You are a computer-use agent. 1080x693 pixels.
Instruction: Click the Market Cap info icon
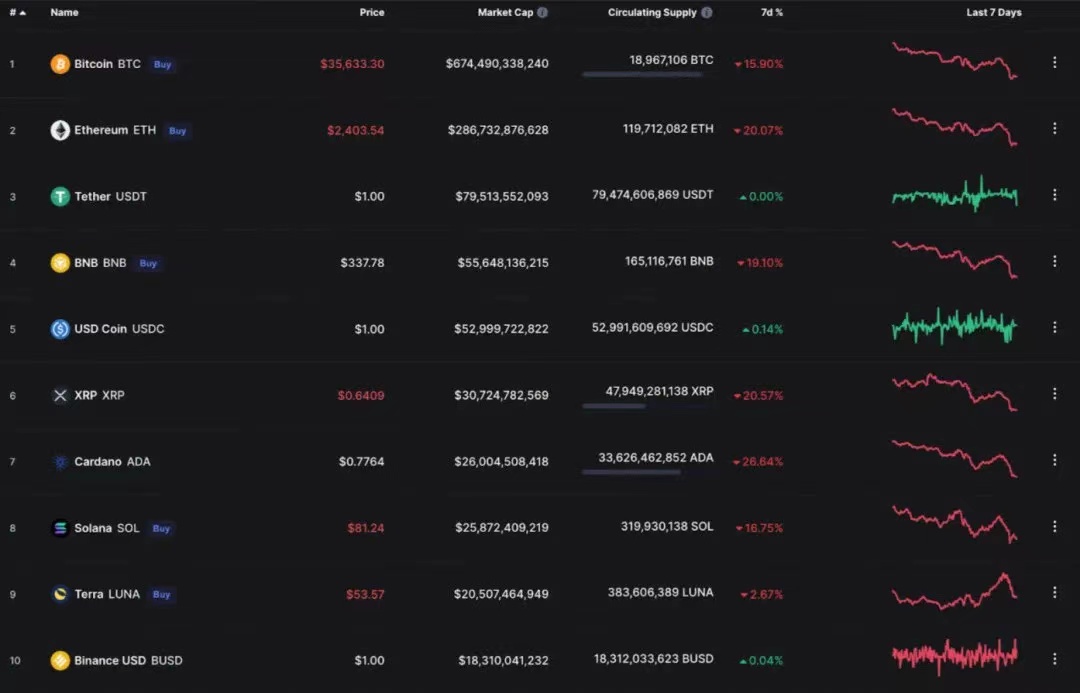click(543, 12)
